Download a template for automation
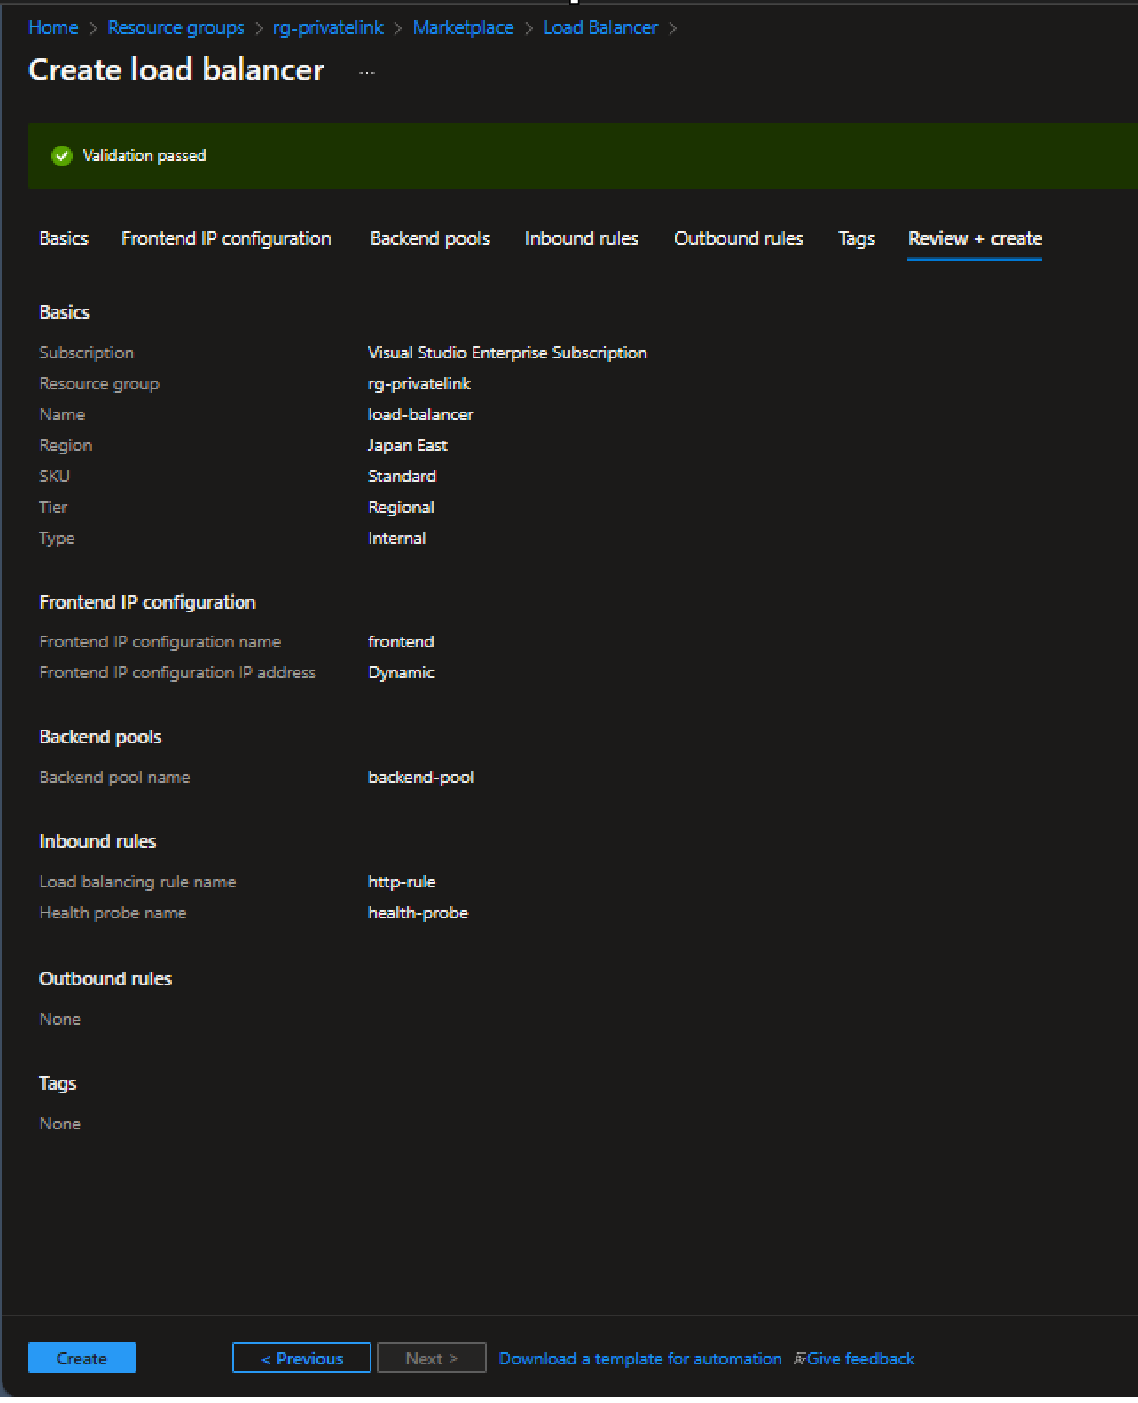The image size is (1138, 1403). [640, 1358]
